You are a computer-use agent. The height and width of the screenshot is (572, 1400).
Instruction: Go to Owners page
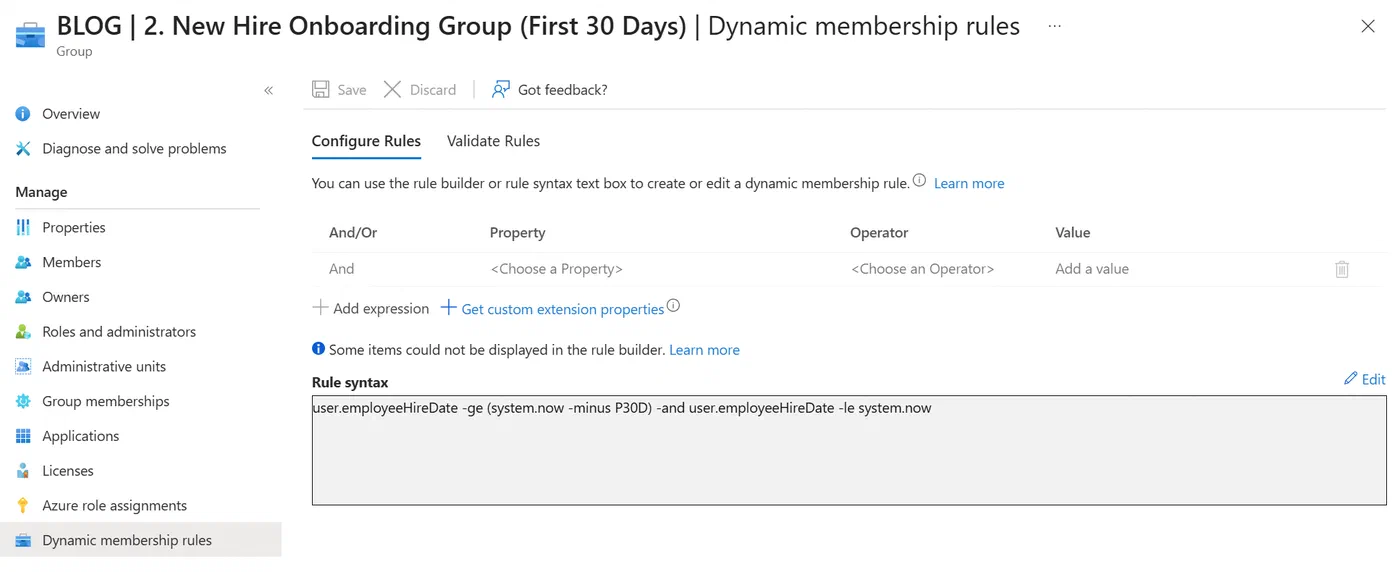click(x=66, y=297)
